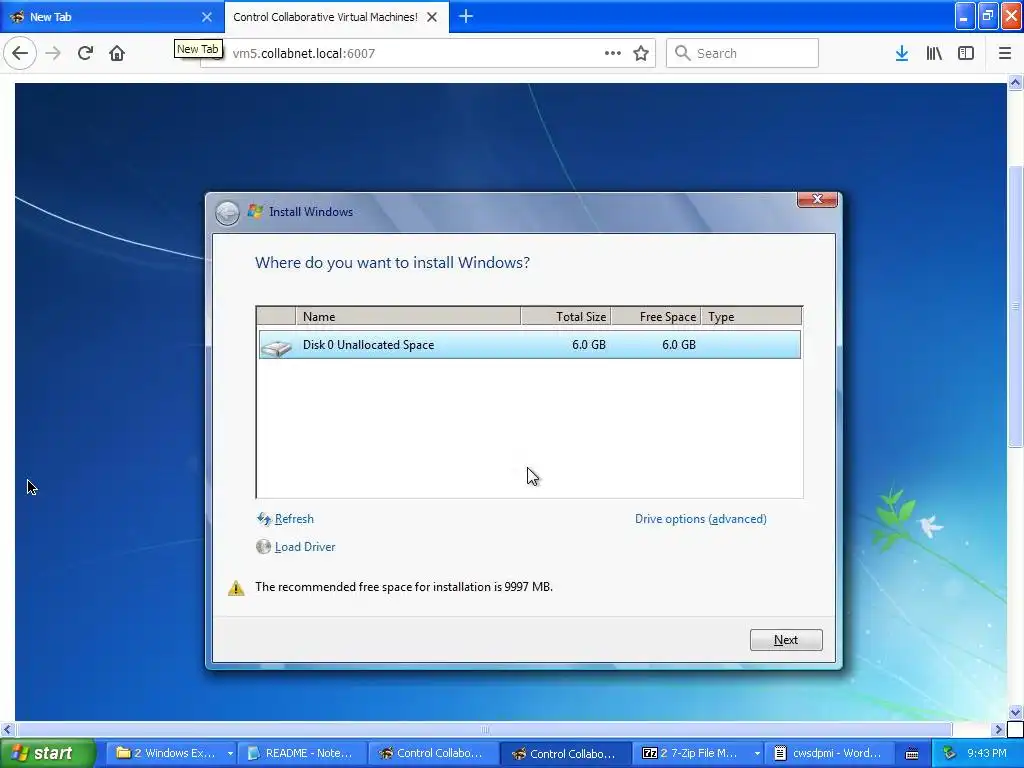Click horizontal scrollbar left arrow
Image resolution: width=1024 pixels, height=768 pixels.
(x=7, y=729)
